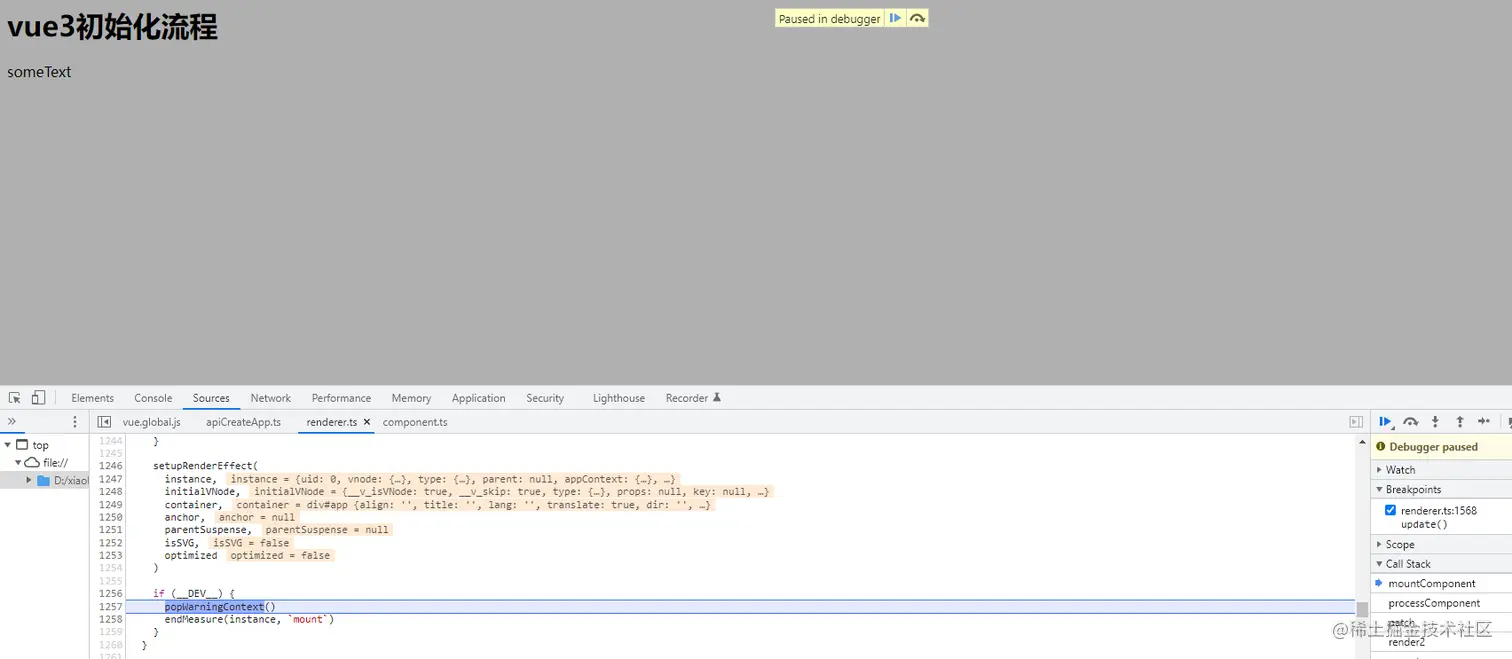Click the vue3初始化流程 page heading
Viewport: 1512px width, 659px height.
pyautogui.click(x=112, y=27)
